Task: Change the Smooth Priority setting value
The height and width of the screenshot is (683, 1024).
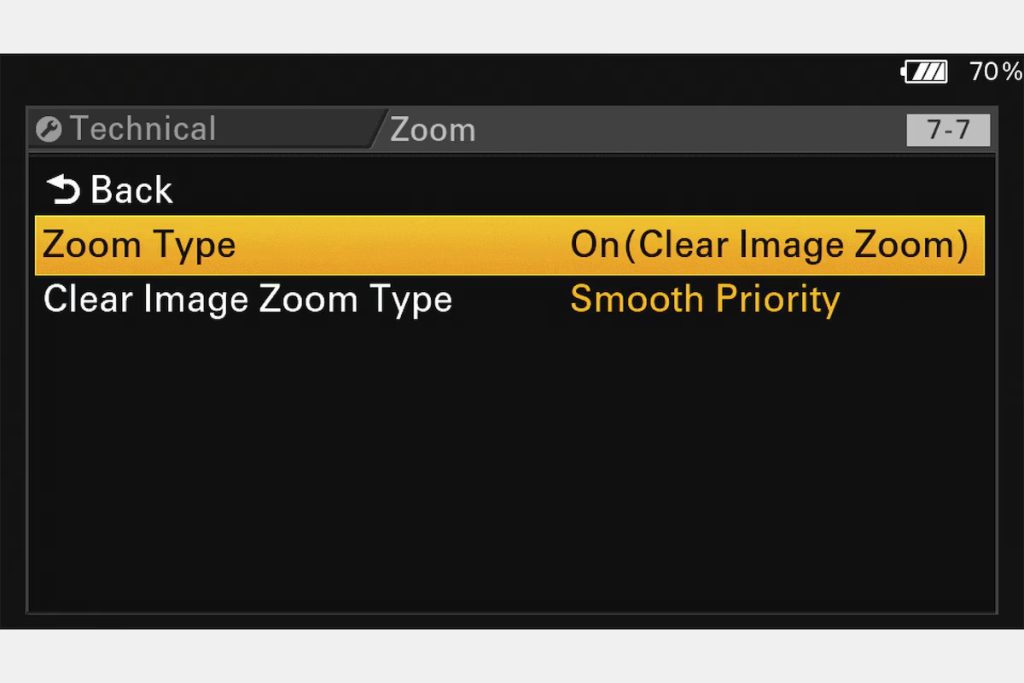Action: click(x=705, y=300)
